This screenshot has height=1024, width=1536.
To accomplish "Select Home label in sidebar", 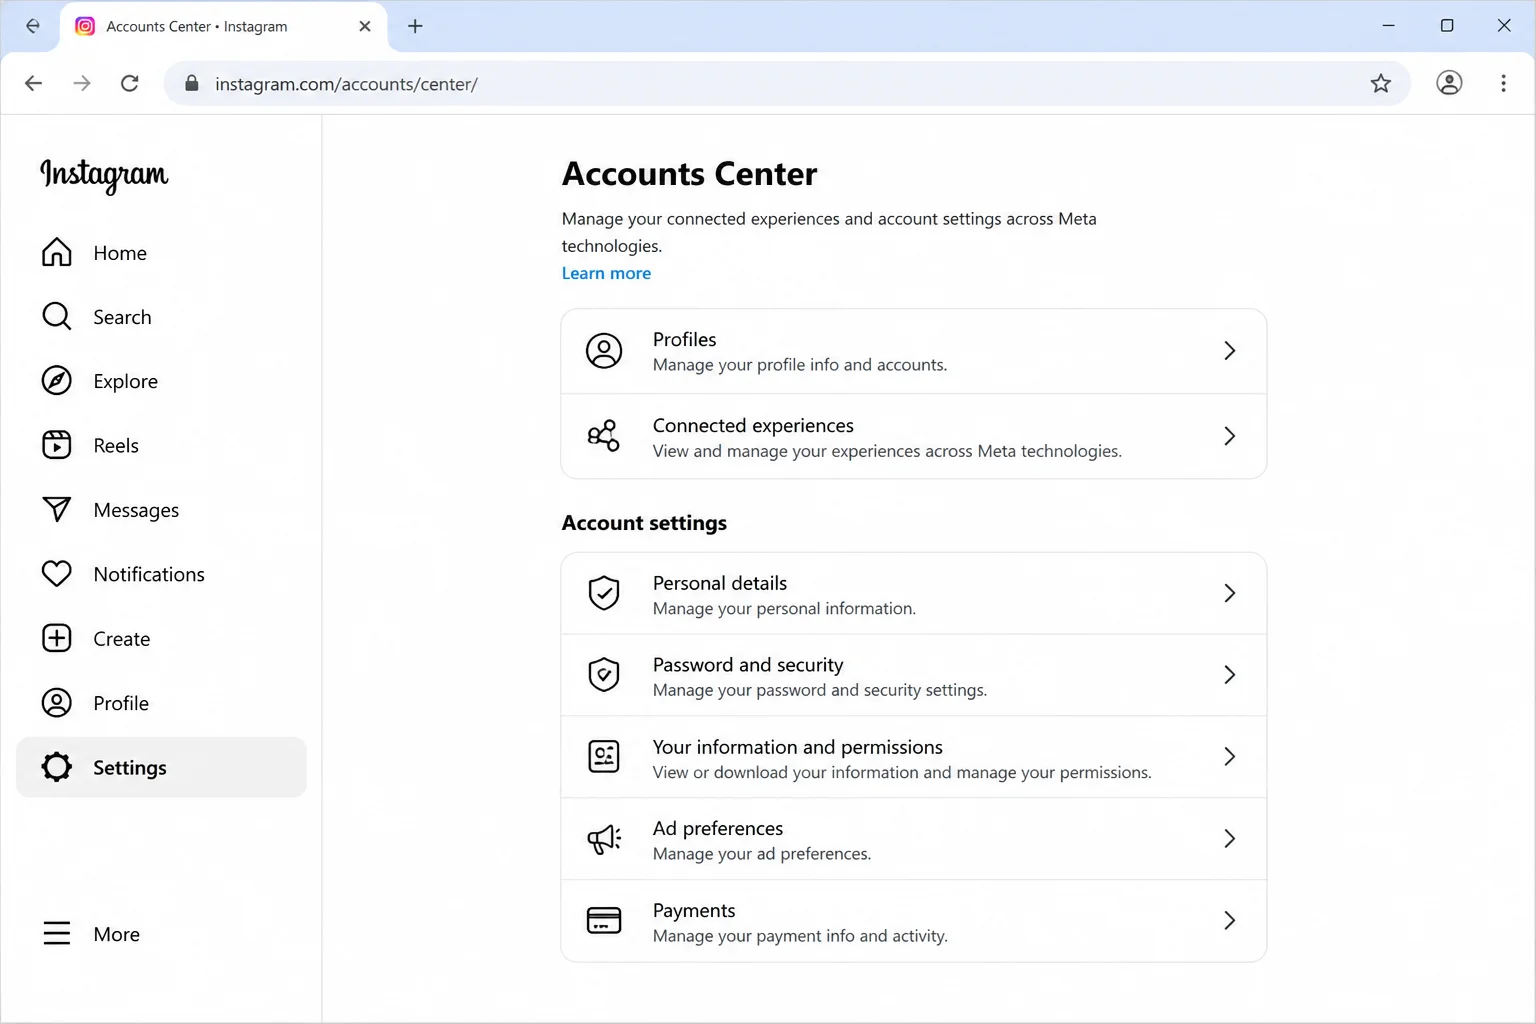I will click(x=120, y=253).
